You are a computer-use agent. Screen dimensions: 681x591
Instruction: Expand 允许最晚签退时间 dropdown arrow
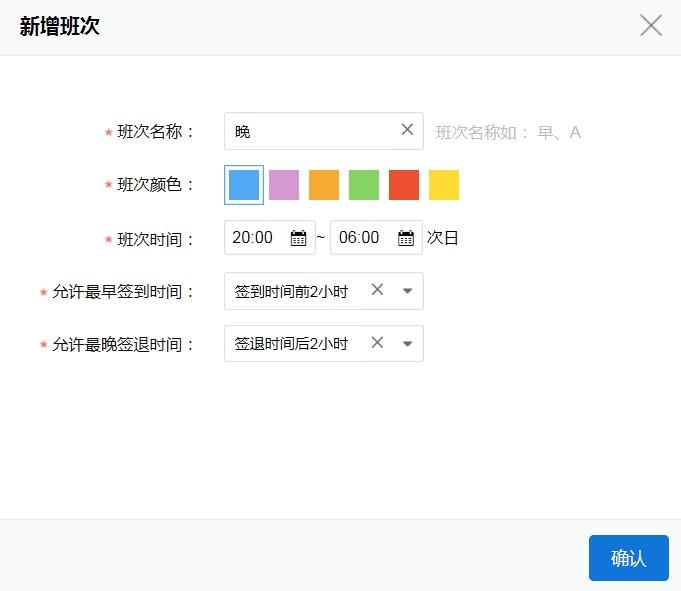click(x=407, y=344)
